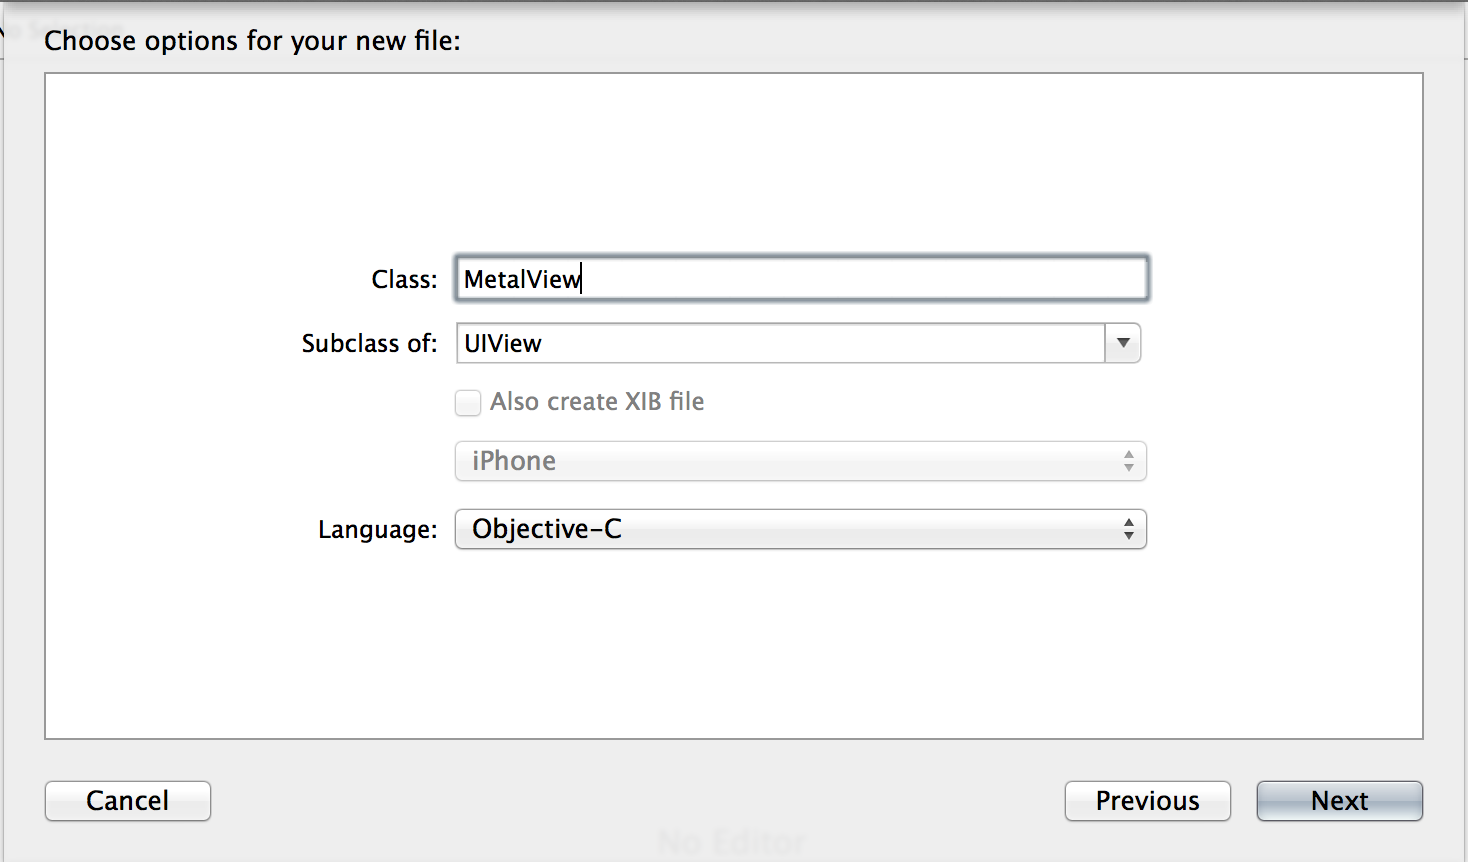Click the 'Class:' label

point(404,279)
